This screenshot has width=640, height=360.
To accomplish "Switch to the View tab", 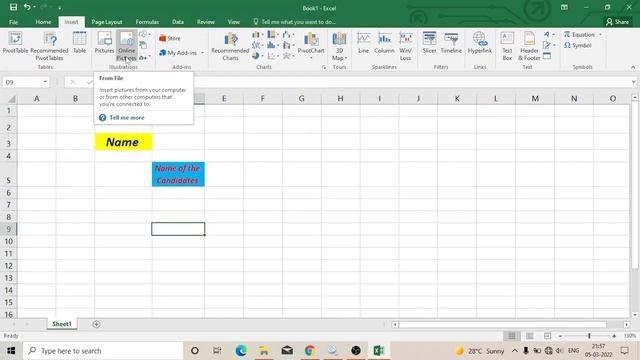I will point(233,22).
